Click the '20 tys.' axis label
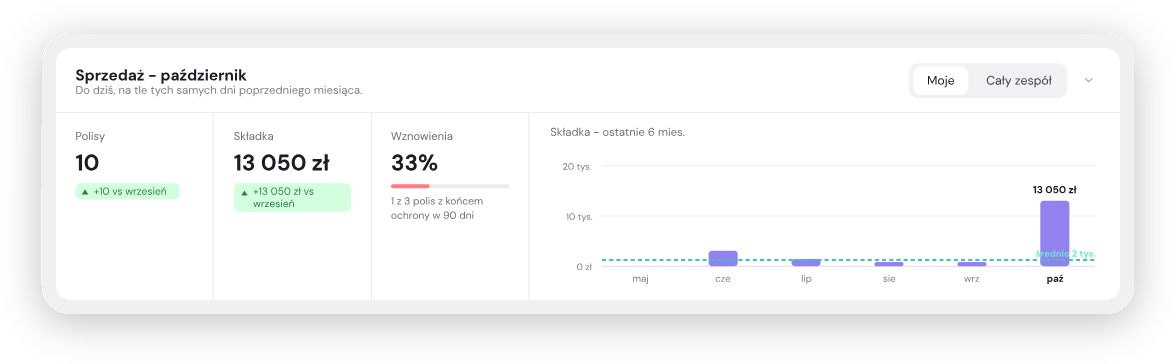This screenshot has width=1176, height=364. tap(577, 167)
